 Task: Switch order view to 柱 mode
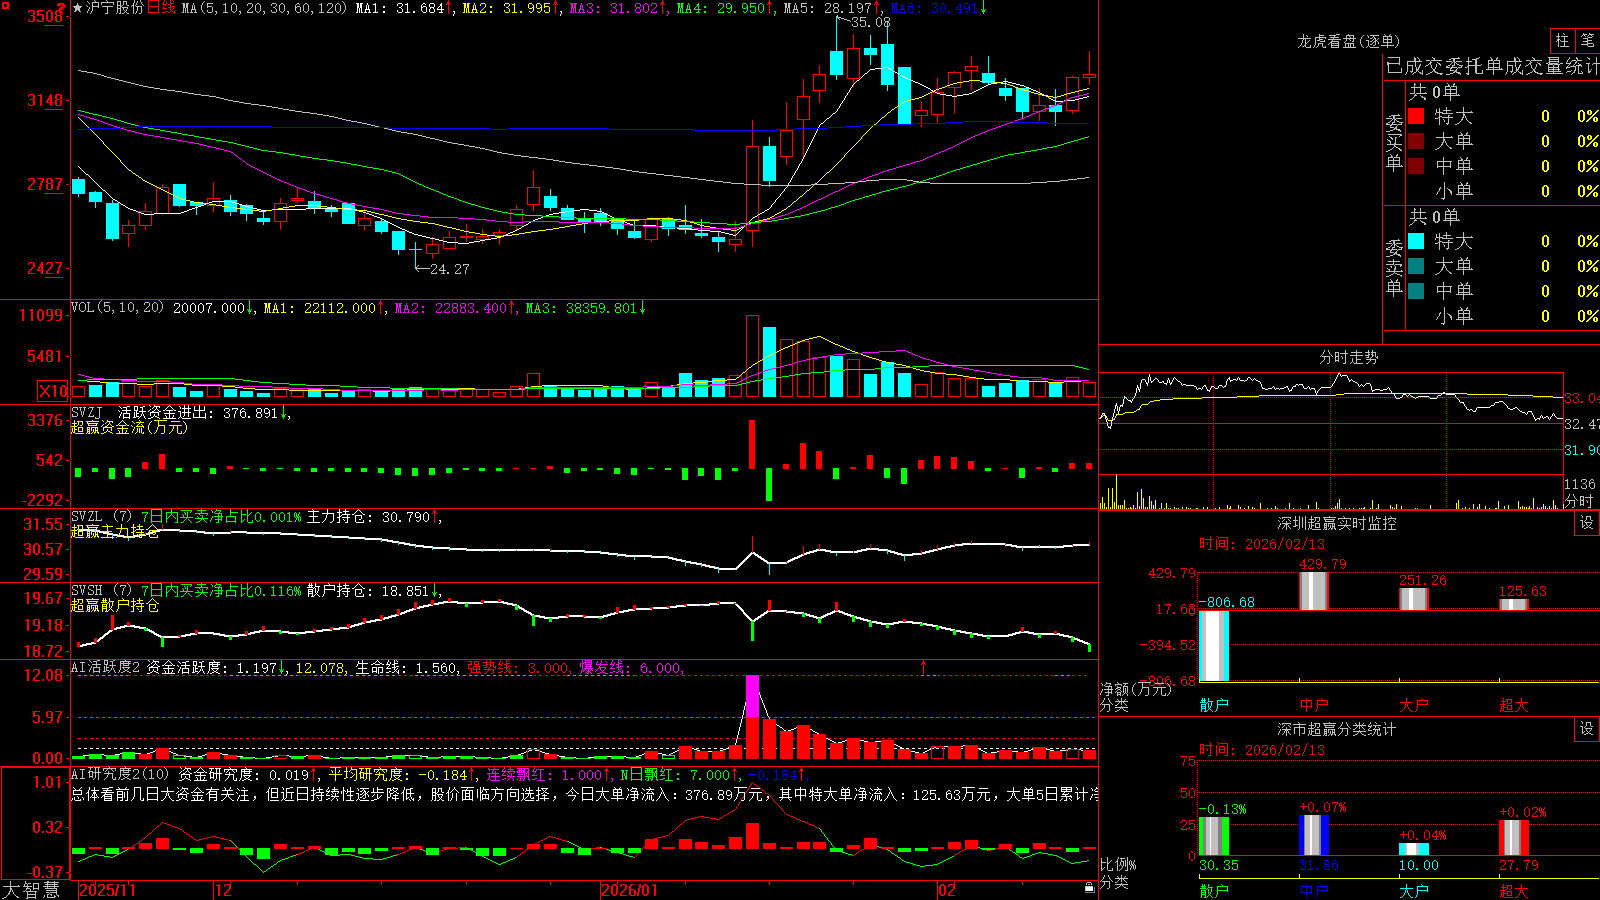(x=1562, y=40)
